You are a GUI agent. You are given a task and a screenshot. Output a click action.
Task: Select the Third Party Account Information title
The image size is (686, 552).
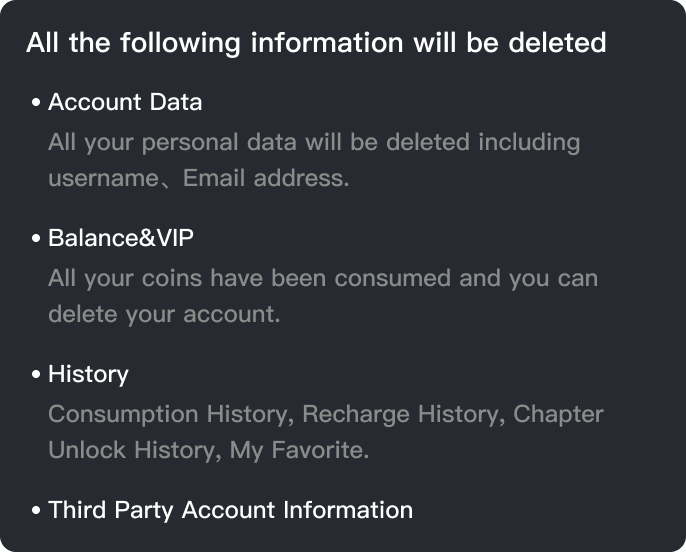(231, 510)
